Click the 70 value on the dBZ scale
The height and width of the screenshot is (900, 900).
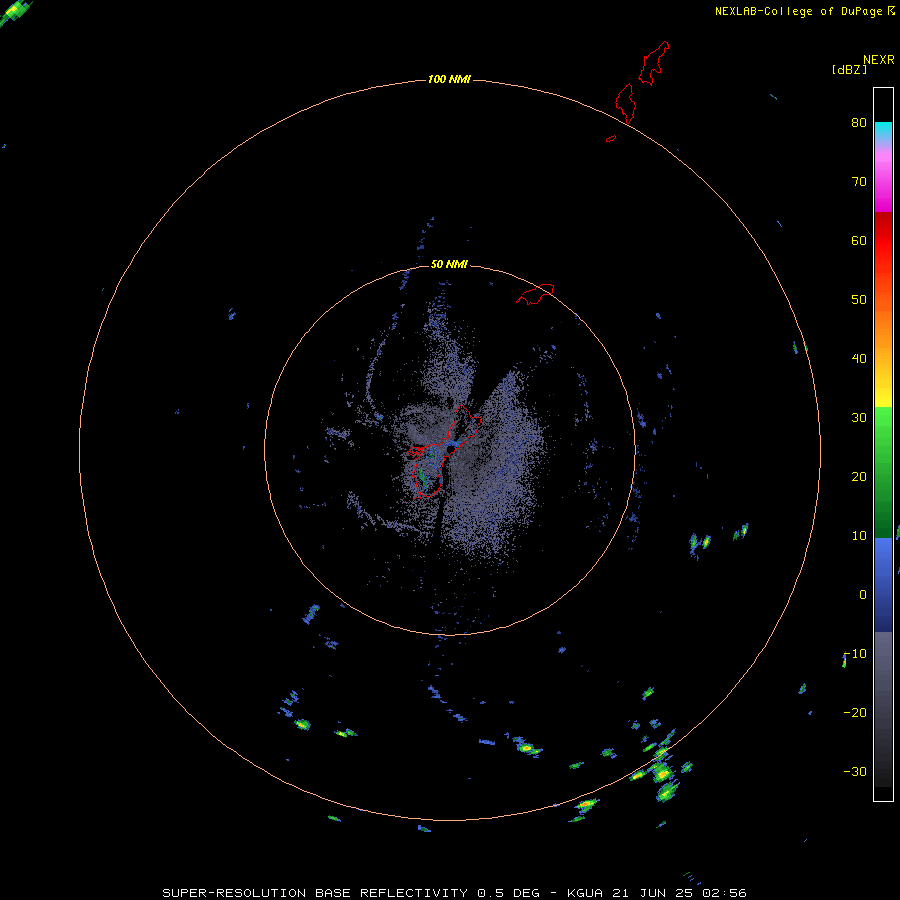[x=859, y=181]
